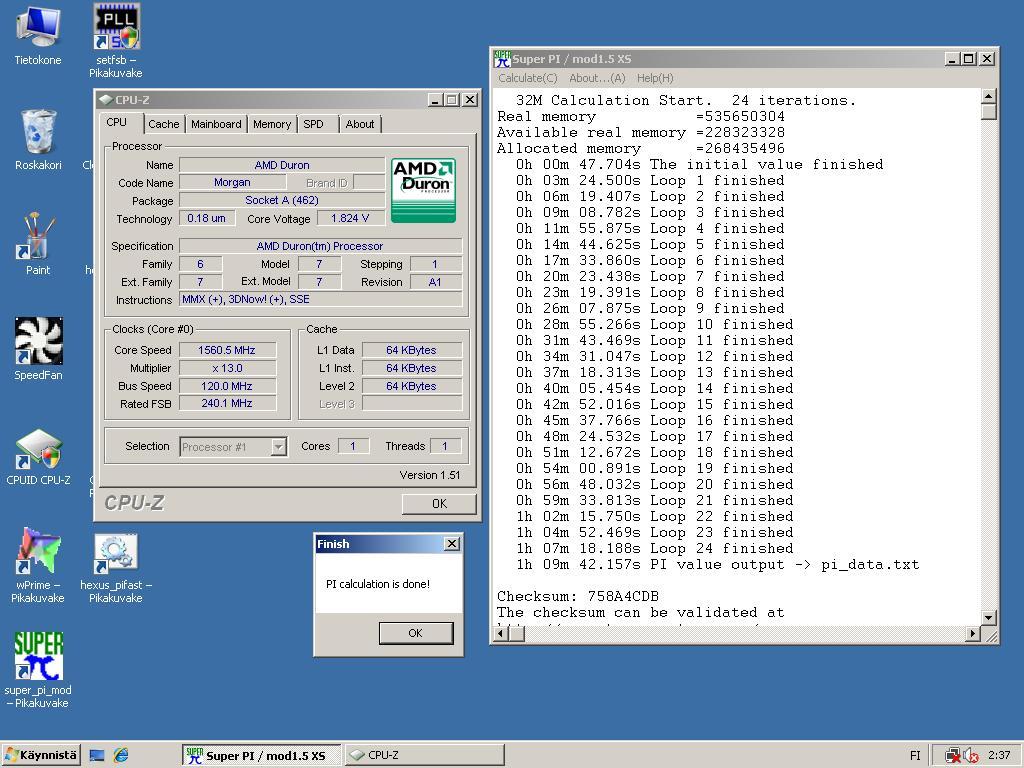Launch the hexus_pifast desktop shortcut
Image resolution: width=1024 pixels, height=768 pixels.
(x=116, y=552)
